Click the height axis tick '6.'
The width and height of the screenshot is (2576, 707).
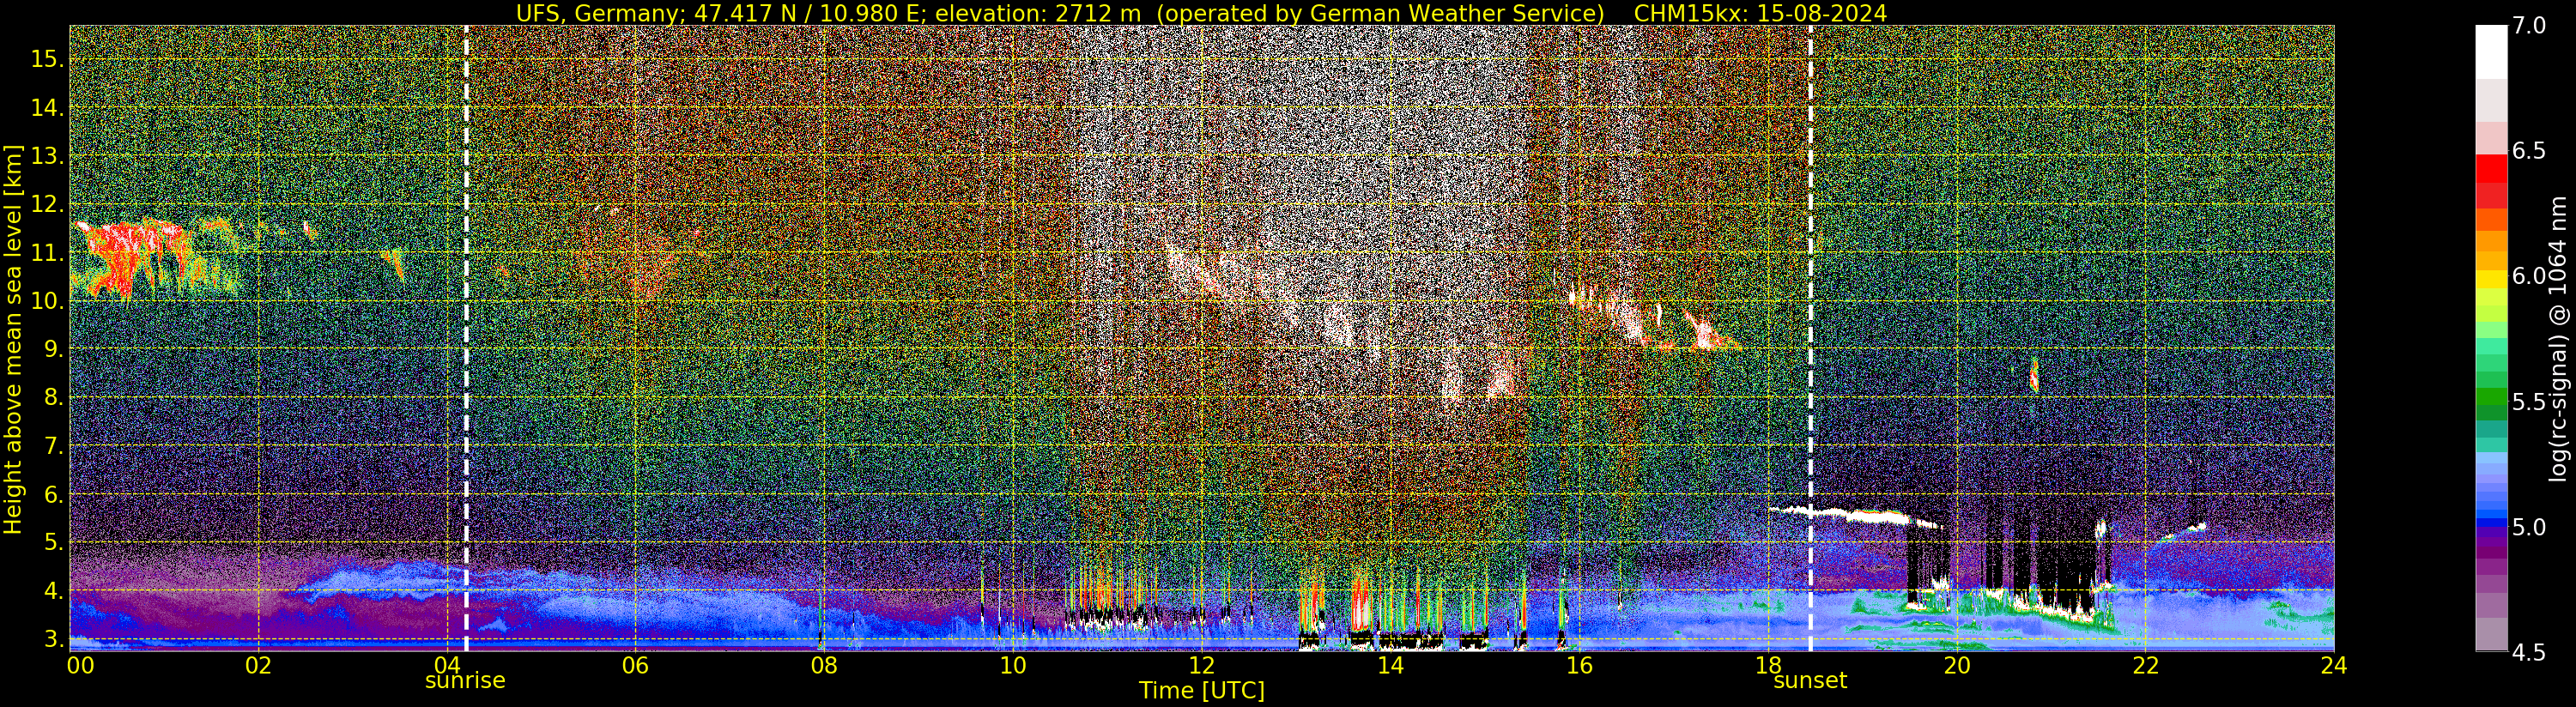point(53,494)
